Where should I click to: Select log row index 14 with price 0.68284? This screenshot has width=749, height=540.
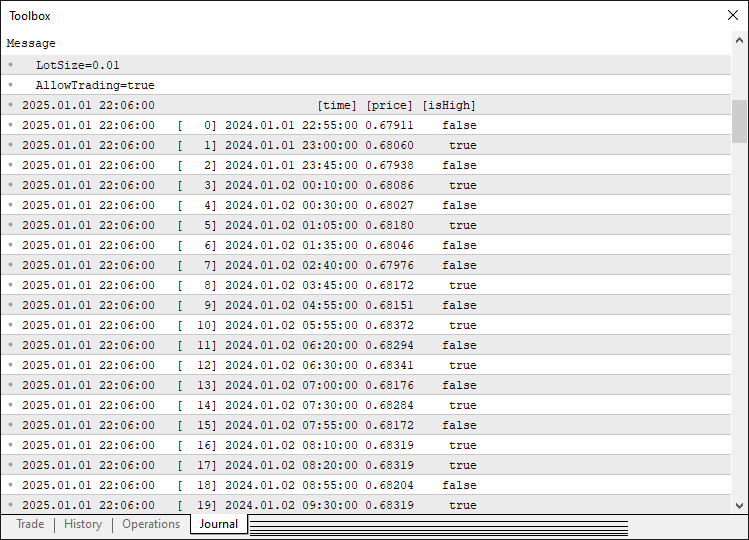click(366, 405)
